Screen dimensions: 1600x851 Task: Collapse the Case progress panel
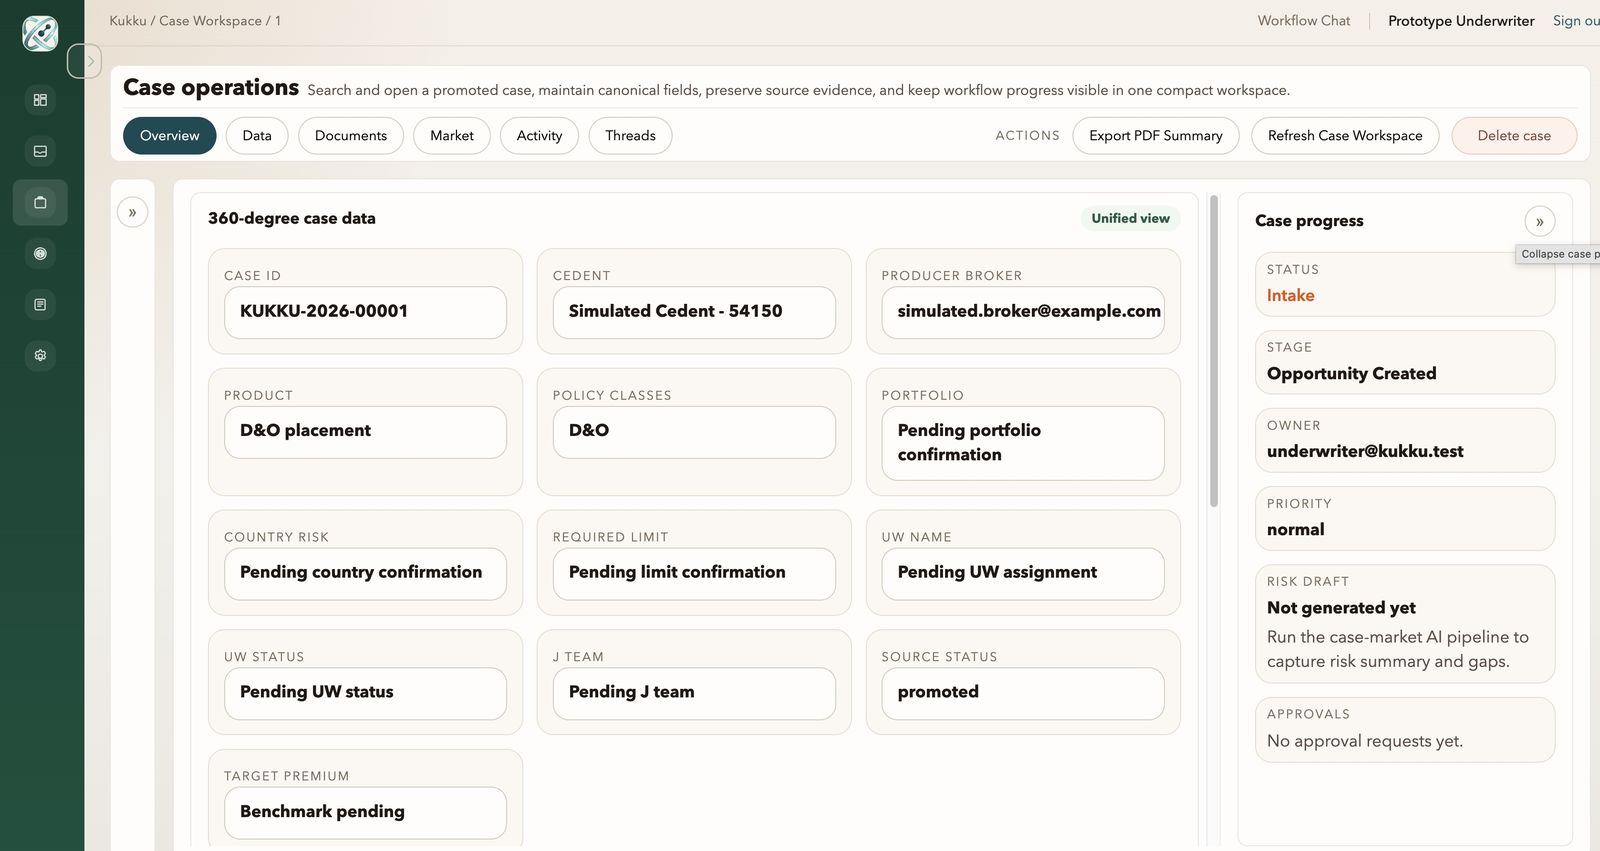tap(1539, 221)
